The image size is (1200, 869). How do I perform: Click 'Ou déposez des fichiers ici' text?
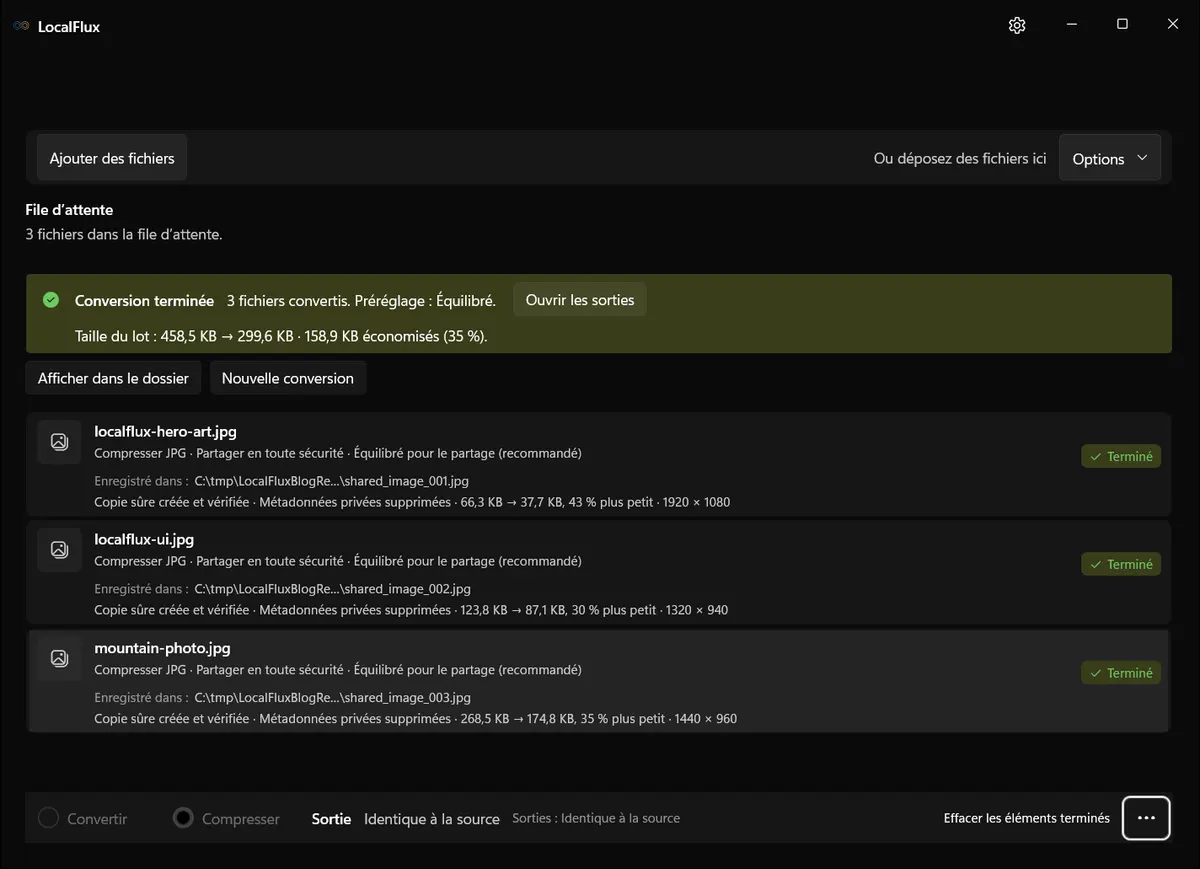coord(960,158)
